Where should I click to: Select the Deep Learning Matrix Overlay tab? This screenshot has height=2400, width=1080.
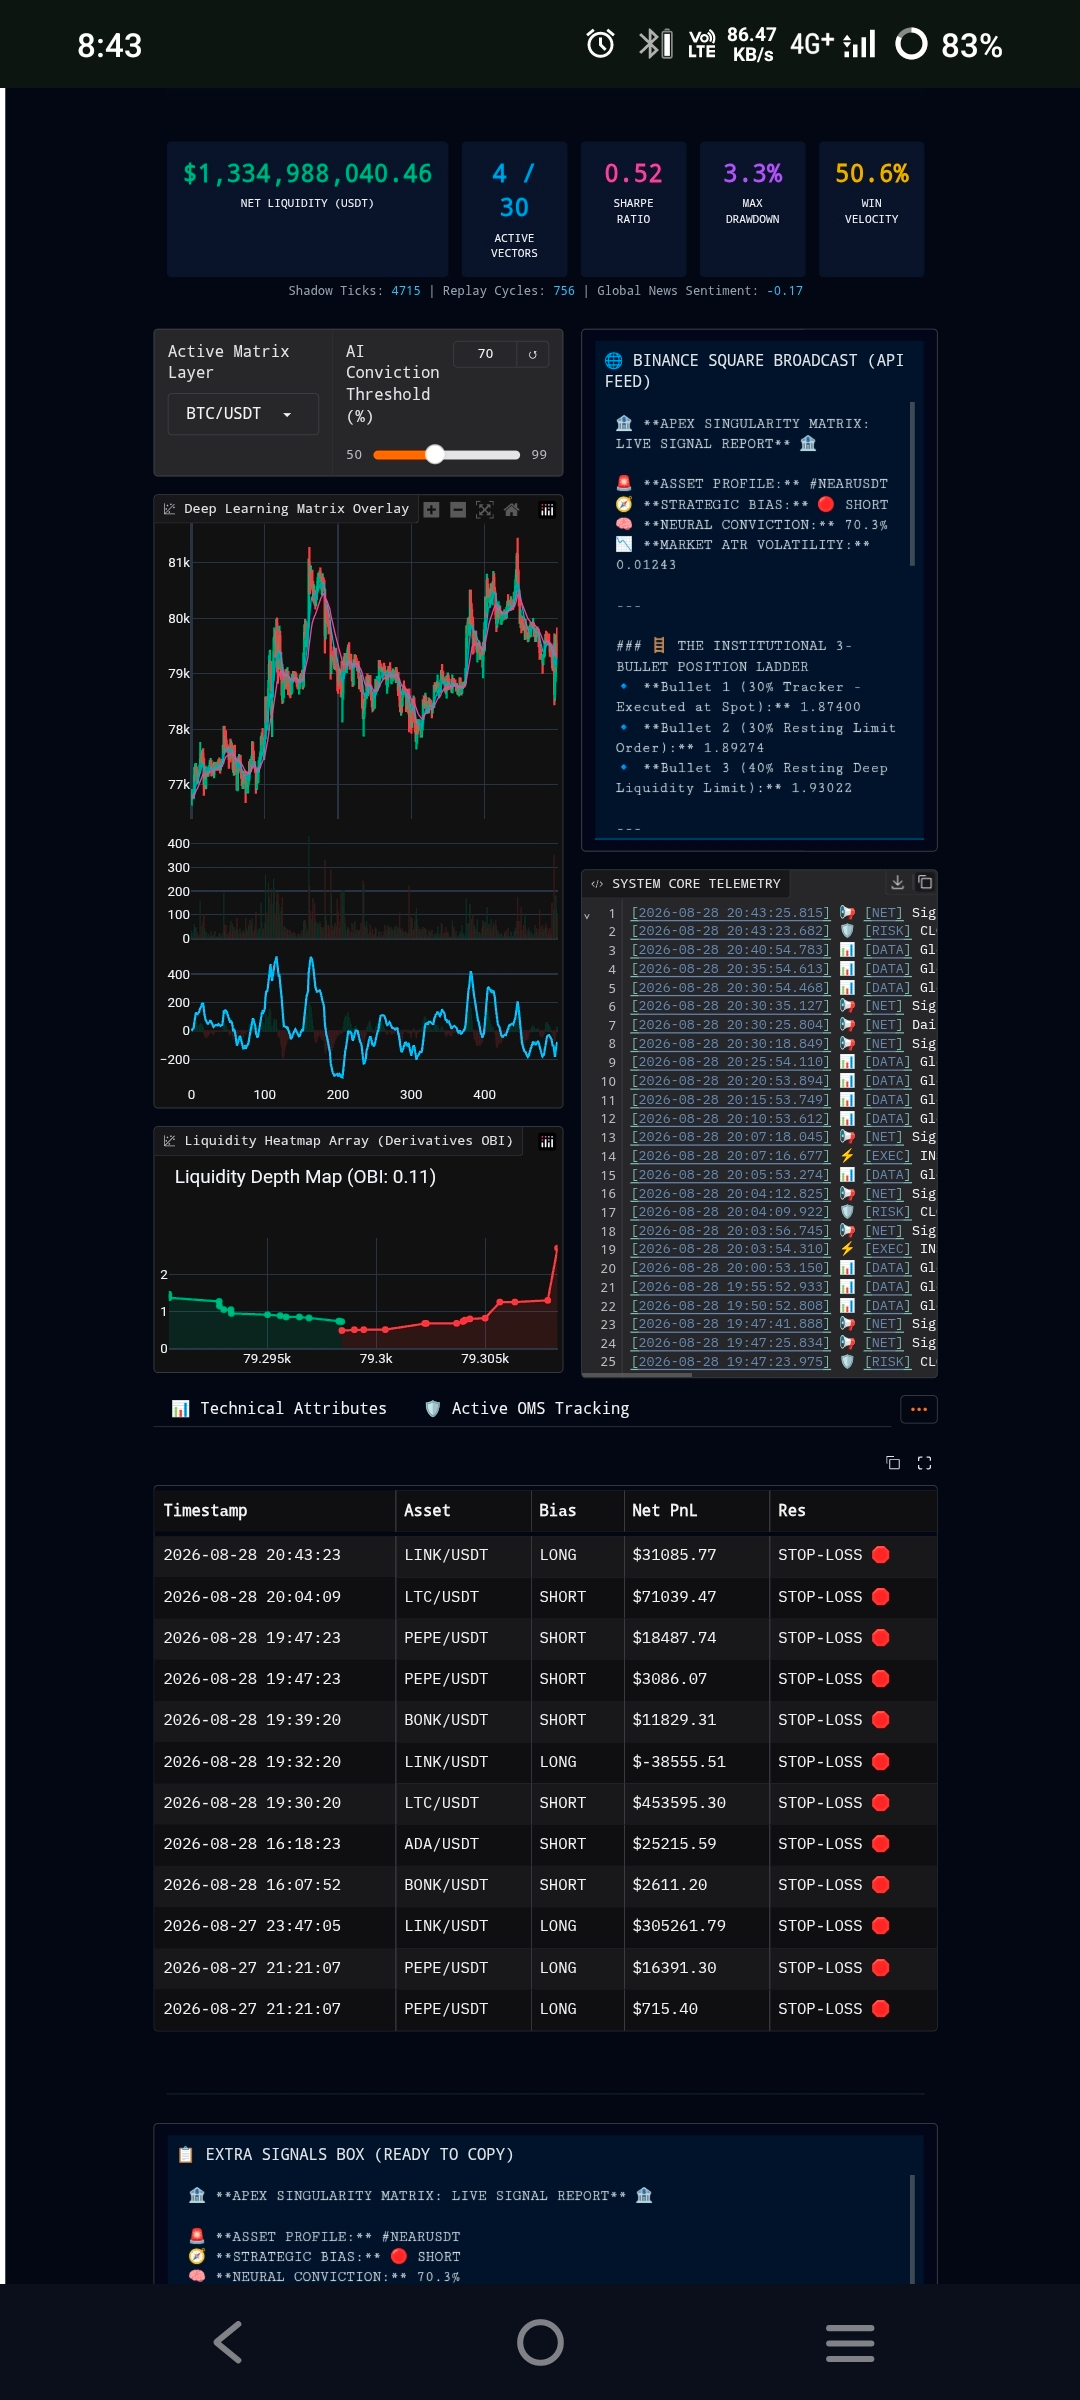[x=286, y=509]
